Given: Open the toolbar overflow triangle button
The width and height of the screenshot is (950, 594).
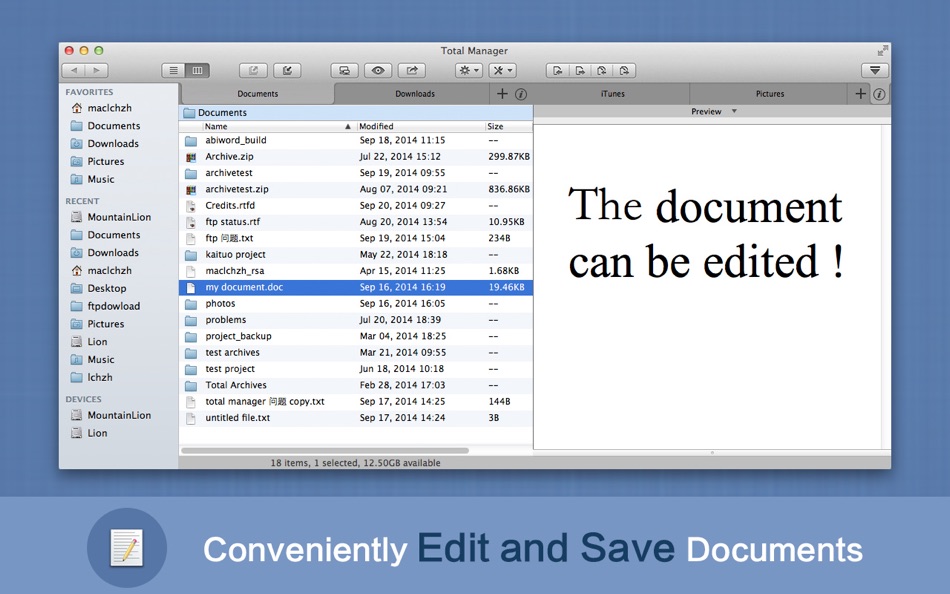Looking at the screenshot, I should pos(875,71).
